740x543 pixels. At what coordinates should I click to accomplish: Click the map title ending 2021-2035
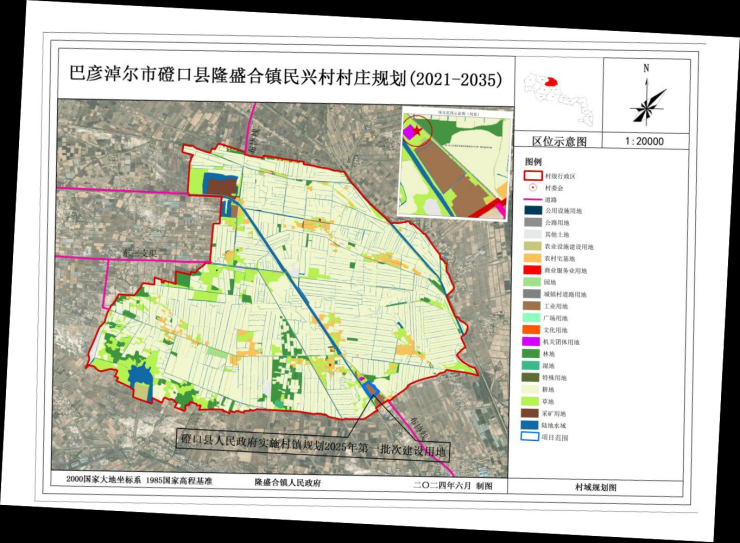tap(286, 76)
